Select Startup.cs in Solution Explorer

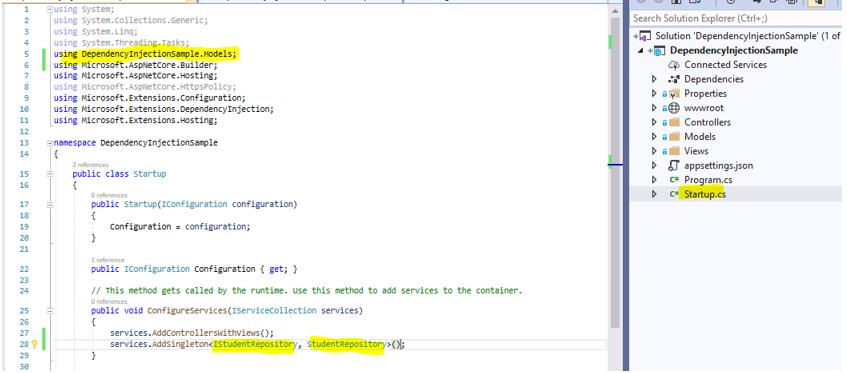705,194
